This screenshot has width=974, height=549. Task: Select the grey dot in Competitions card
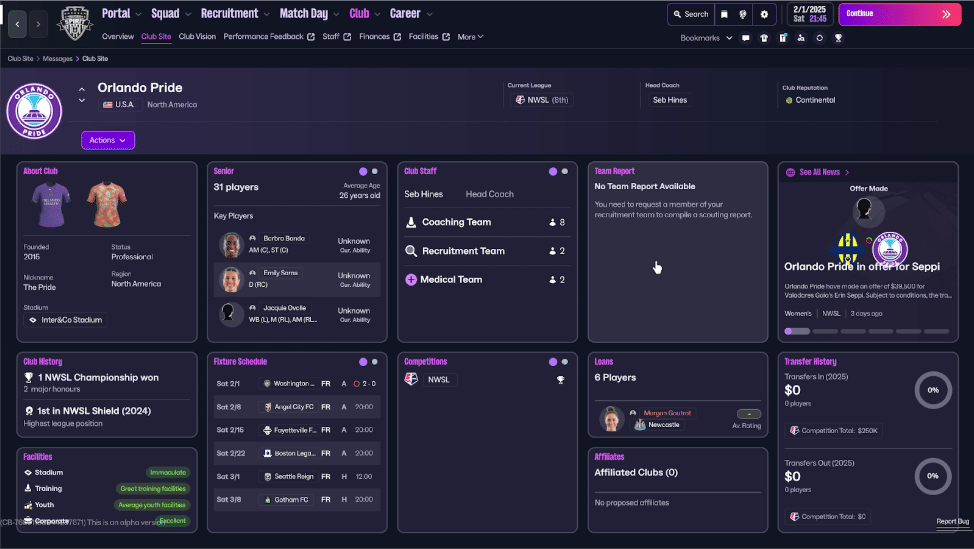565,361
